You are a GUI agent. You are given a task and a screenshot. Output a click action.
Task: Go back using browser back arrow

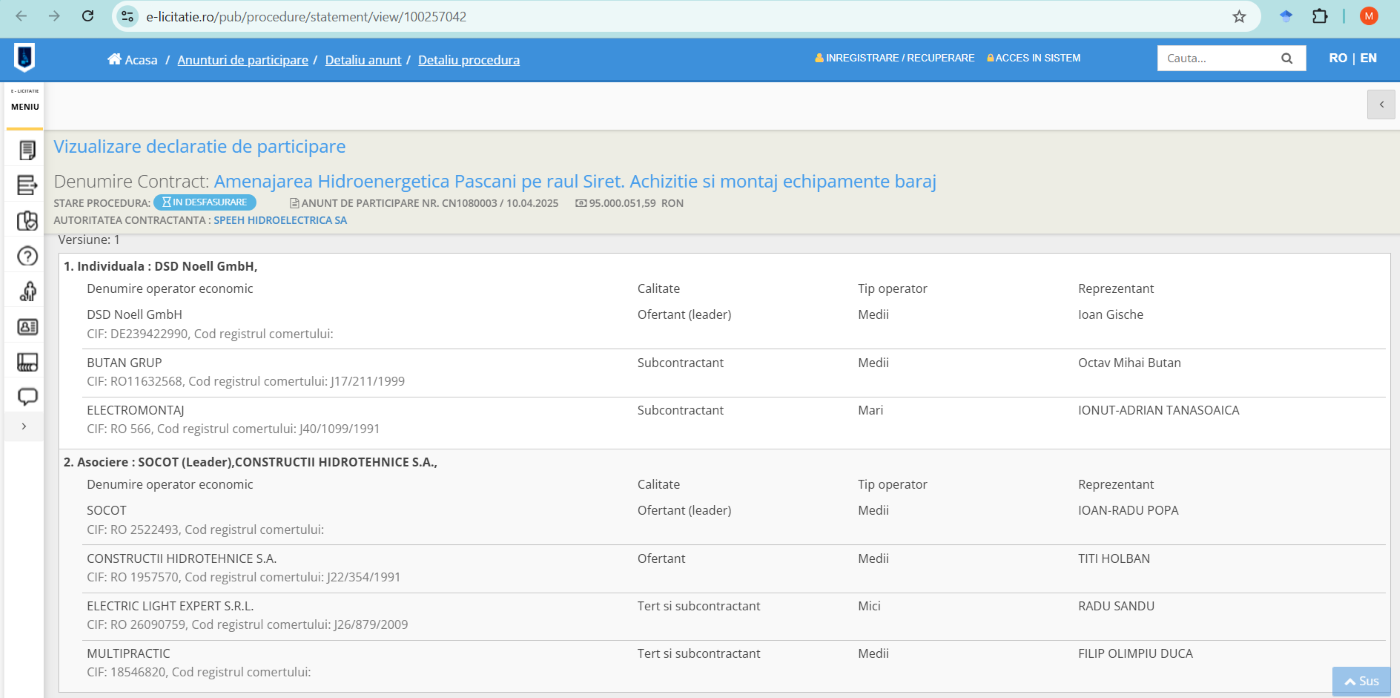coord(21,16)
